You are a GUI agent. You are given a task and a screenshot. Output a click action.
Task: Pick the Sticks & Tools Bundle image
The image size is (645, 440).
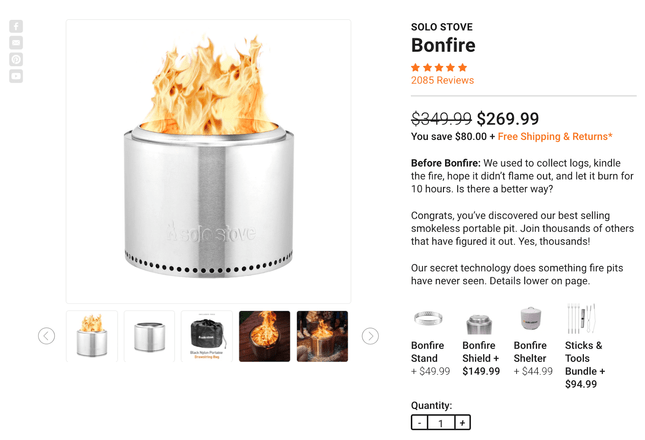click(x=581, y=319)
